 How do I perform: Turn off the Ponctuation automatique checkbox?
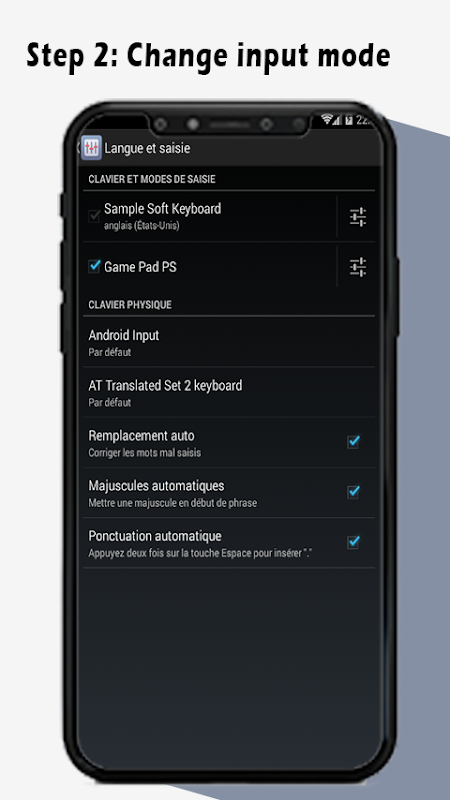354,542
